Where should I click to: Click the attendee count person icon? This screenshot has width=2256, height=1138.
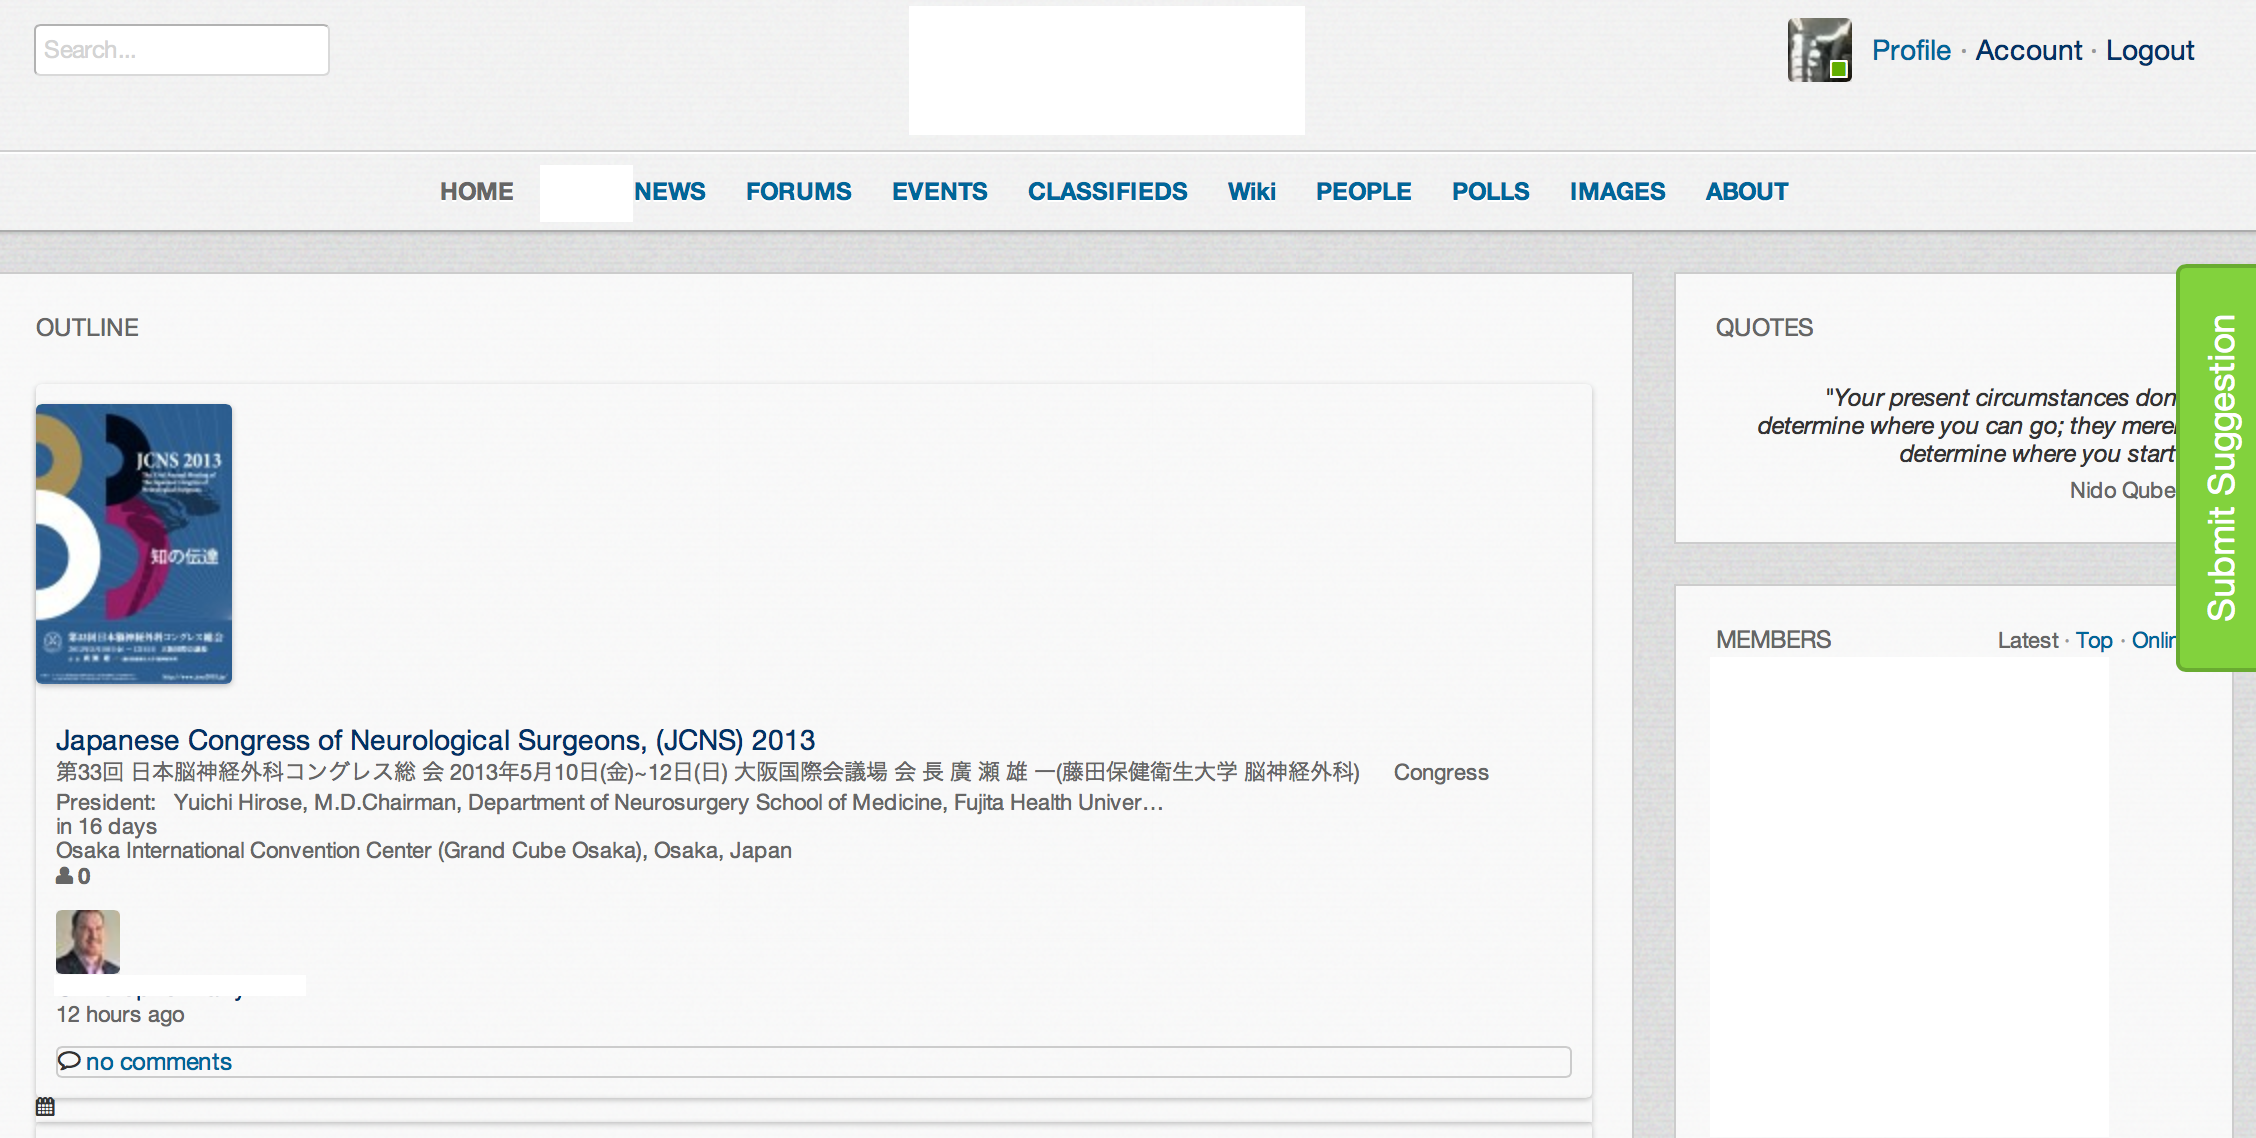click(65, 876)
